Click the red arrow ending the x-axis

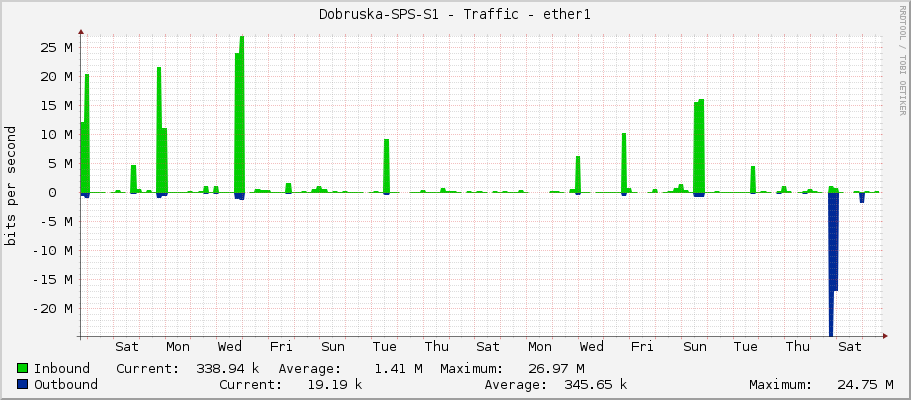885,336
